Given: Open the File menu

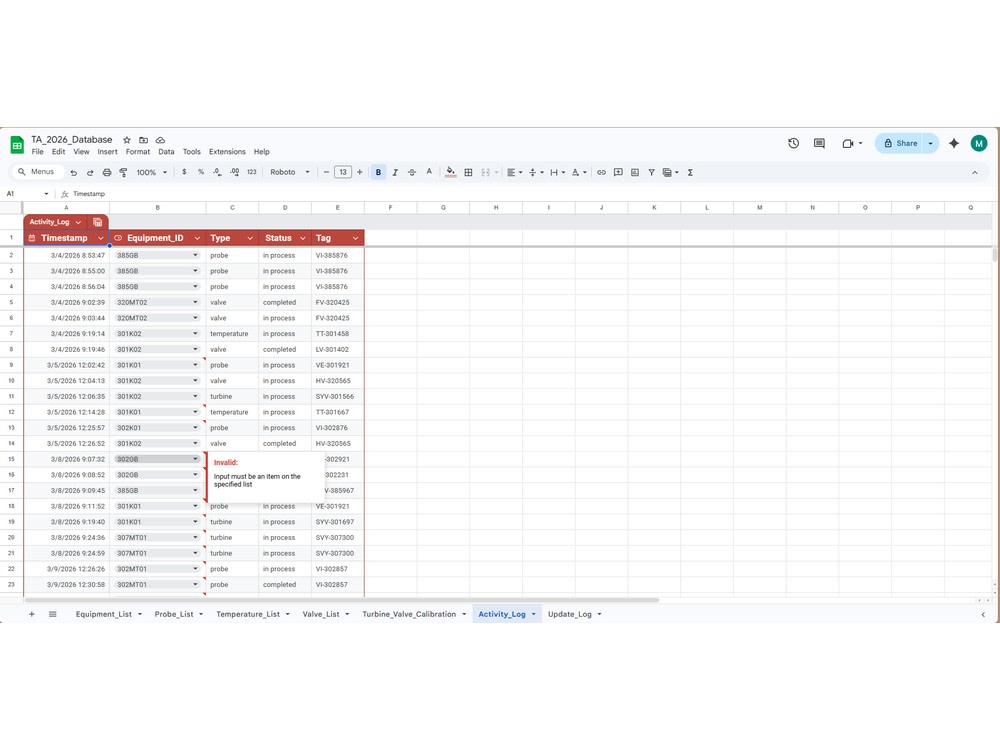Looking at the screenshot, I should 38,152.
